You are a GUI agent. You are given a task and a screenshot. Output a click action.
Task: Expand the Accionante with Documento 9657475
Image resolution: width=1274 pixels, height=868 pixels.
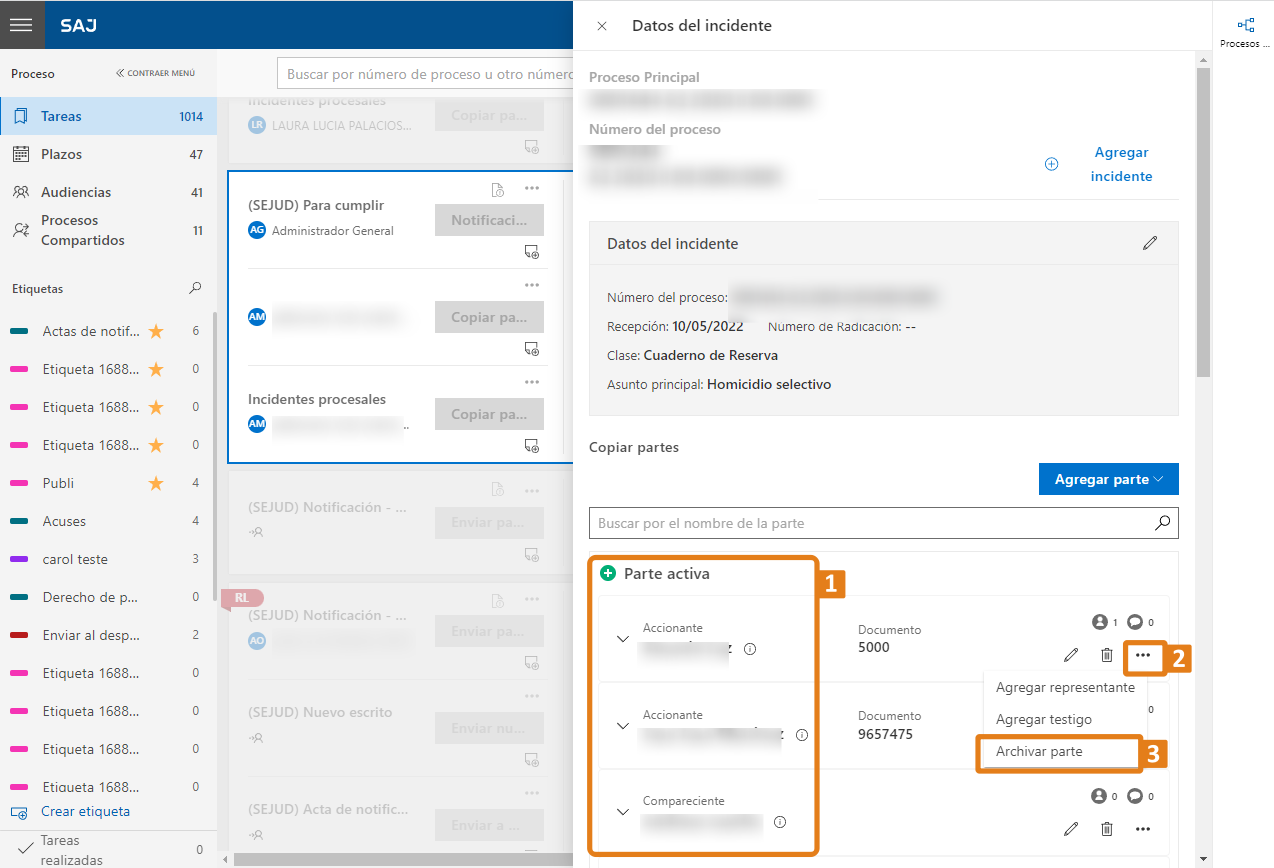pos(623,725)
